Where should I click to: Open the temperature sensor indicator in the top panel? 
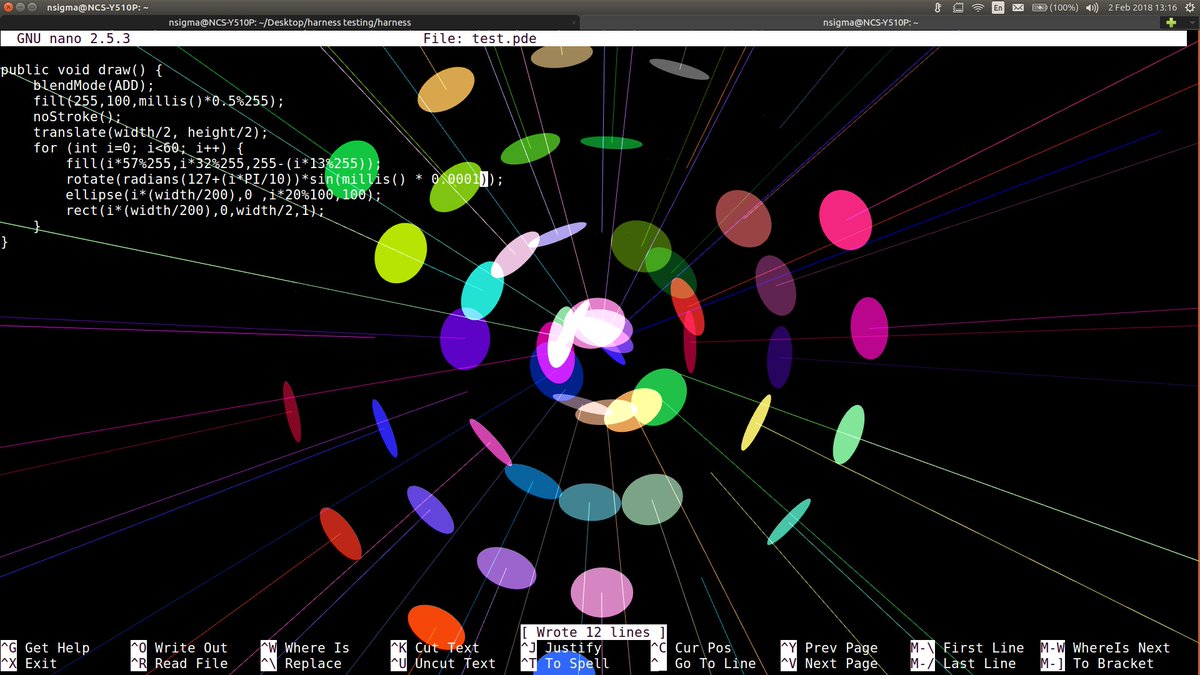(938, 7)
